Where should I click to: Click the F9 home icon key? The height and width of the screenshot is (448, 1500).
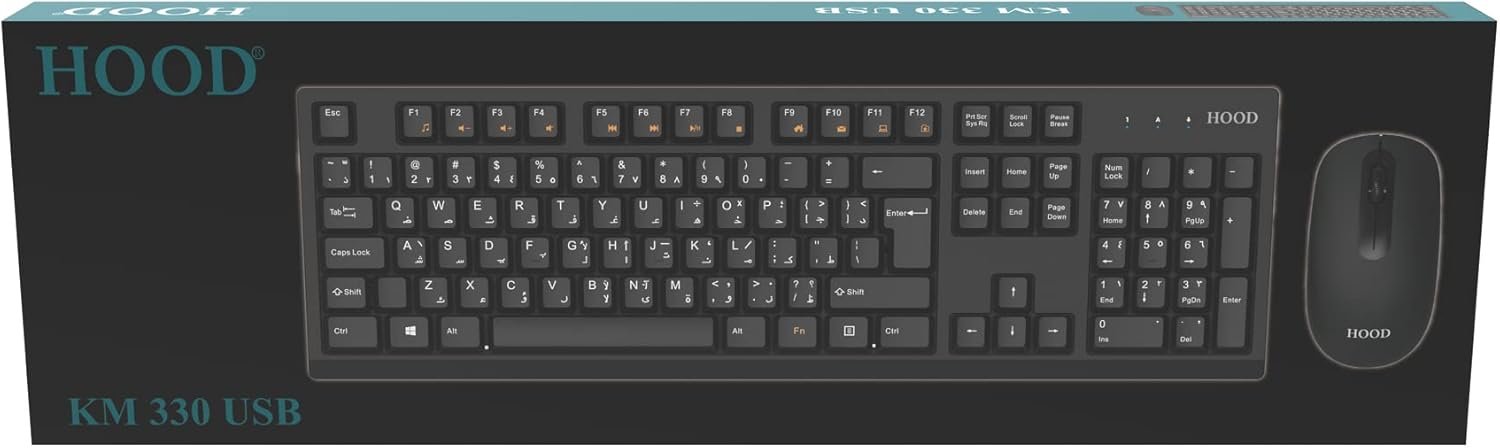(794, 121)
